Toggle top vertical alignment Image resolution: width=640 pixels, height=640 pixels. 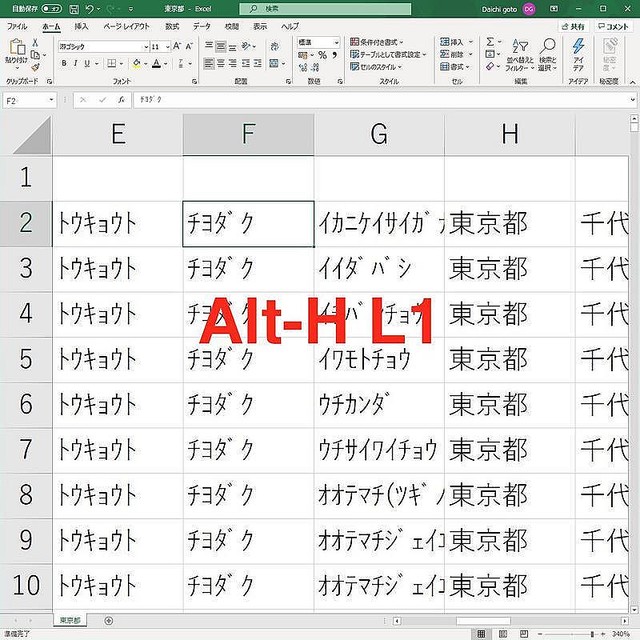pyautogui.click(x=209, y=46)
